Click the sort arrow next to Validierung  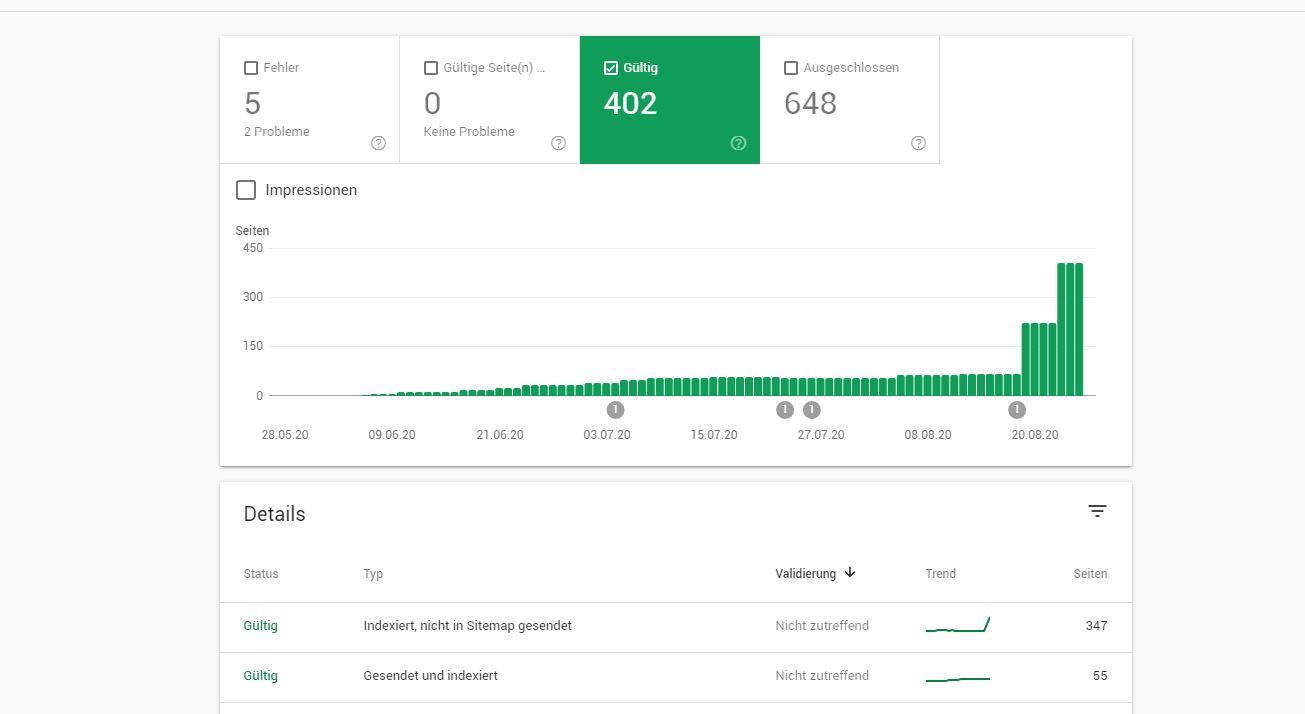tap(850, 573)
